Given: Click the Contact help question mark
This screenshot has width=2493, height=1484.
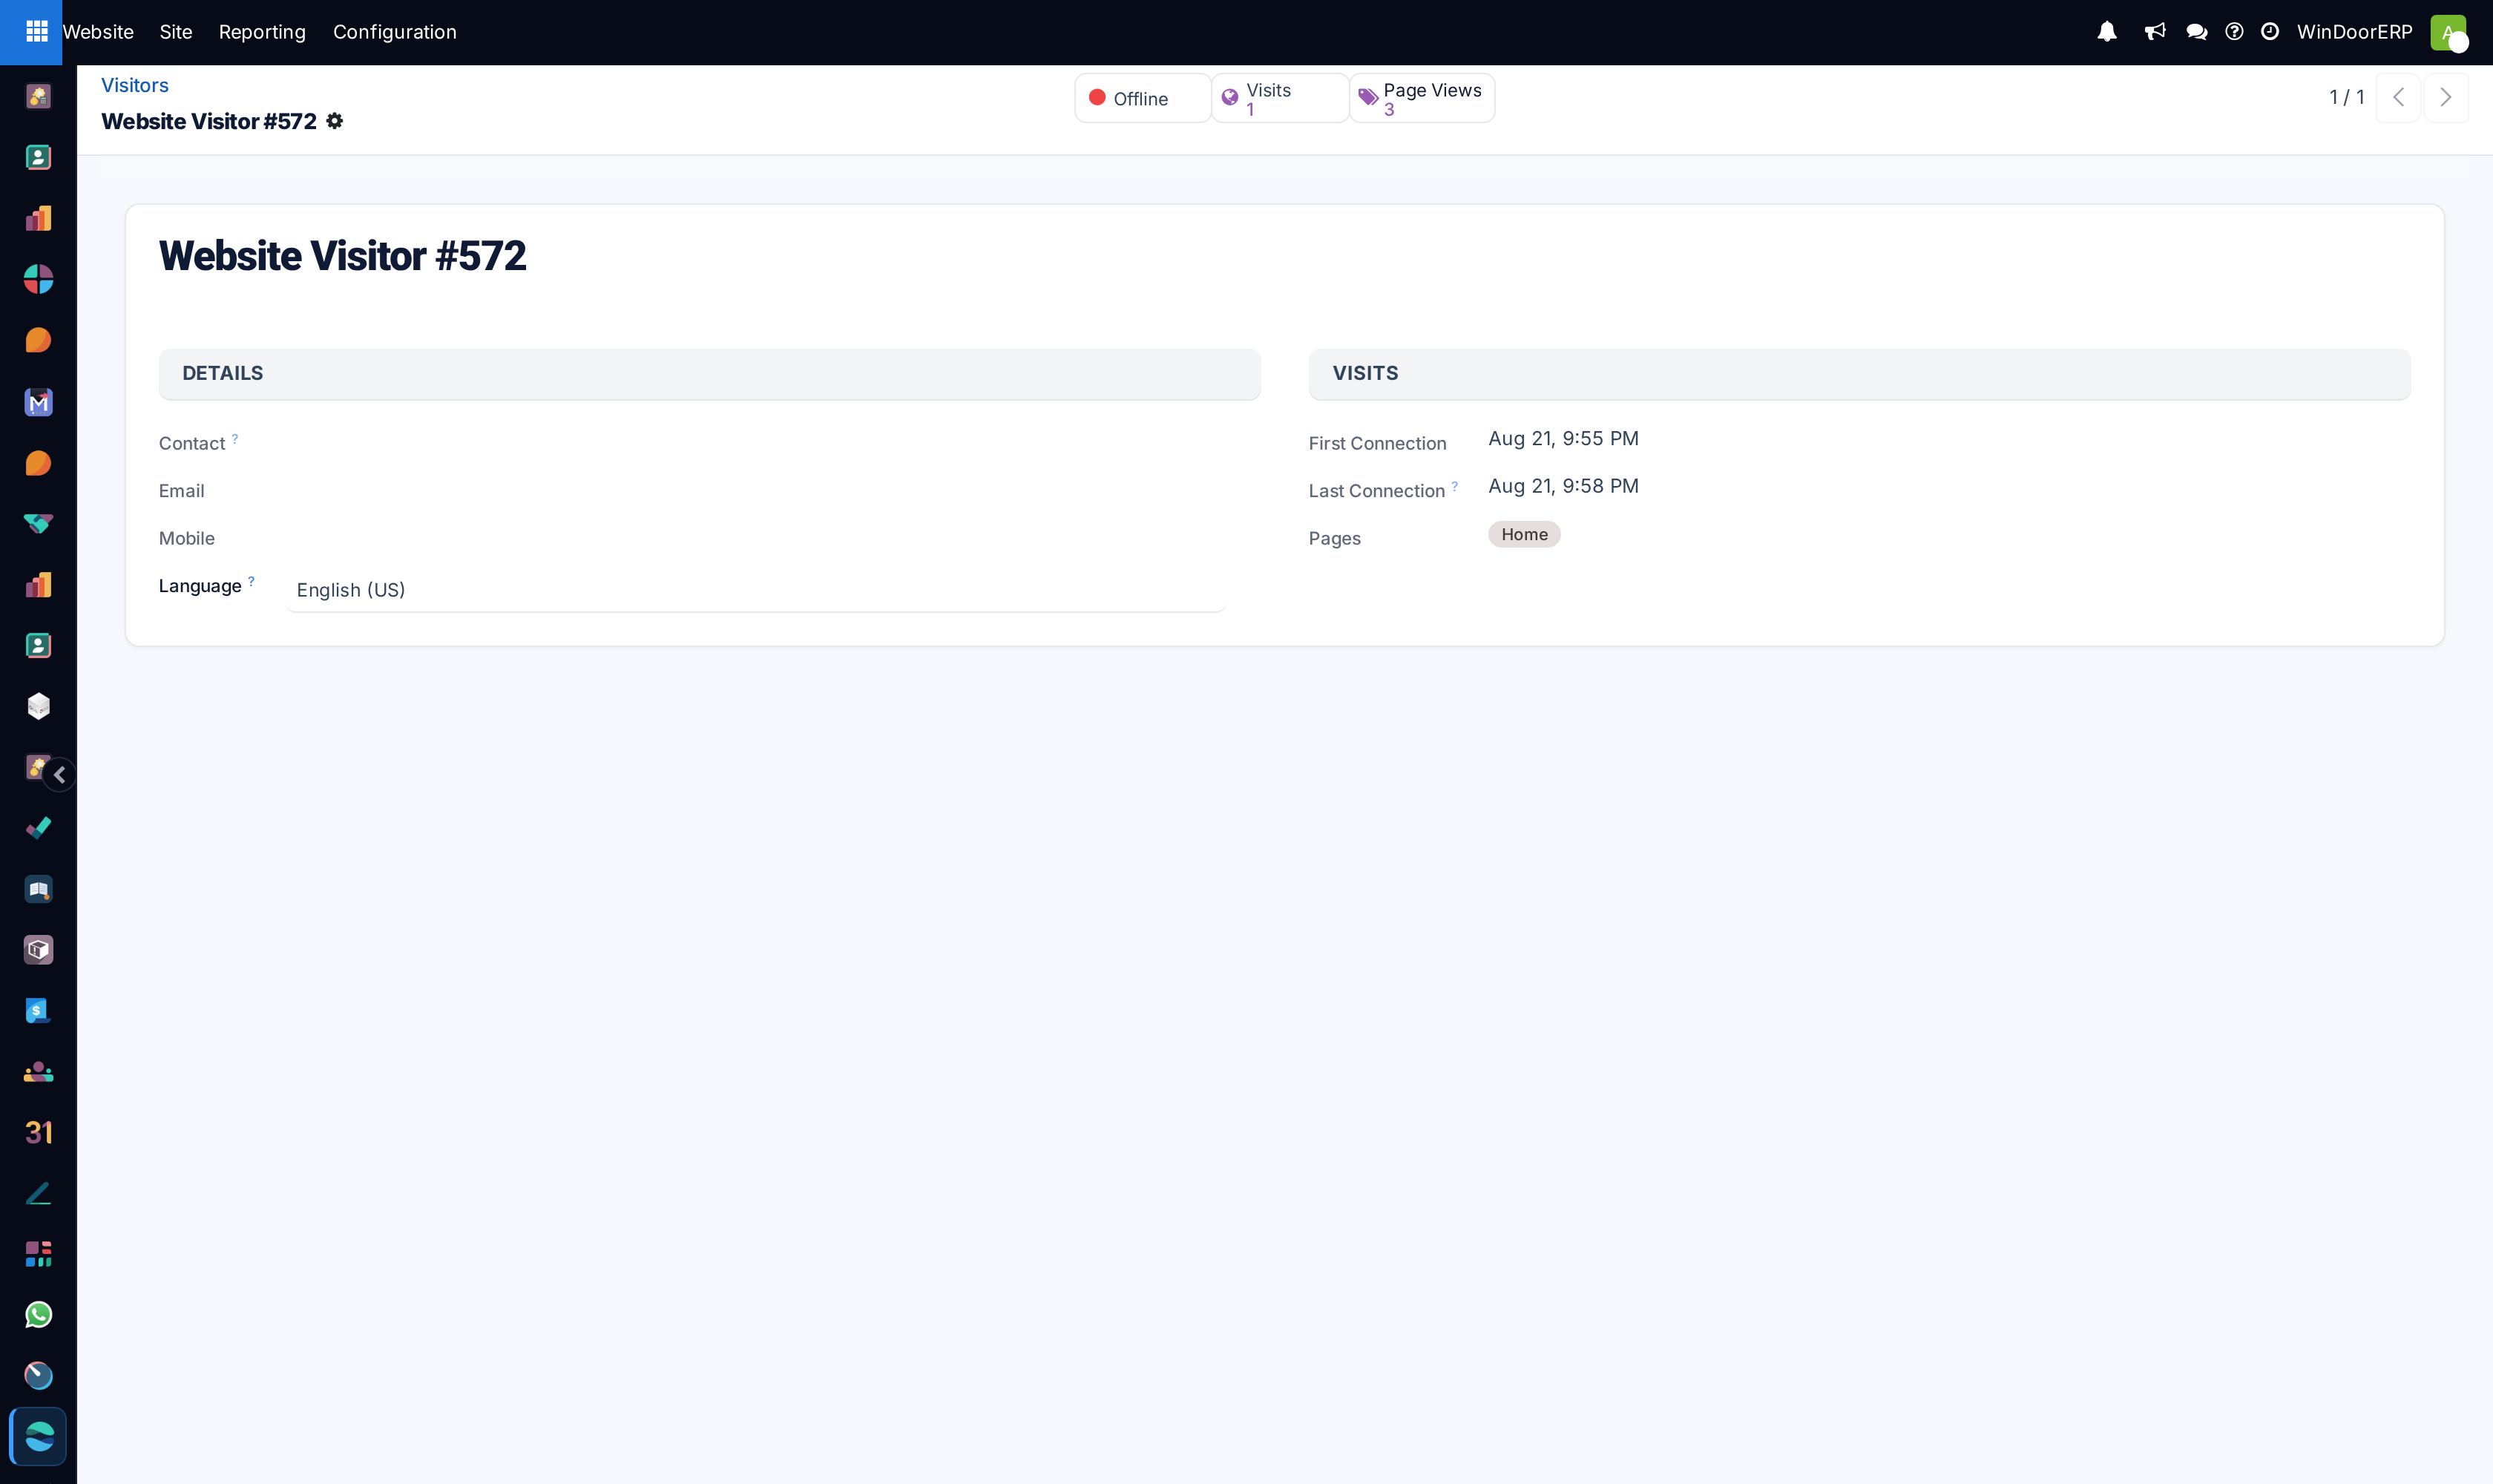Looking at the screenshot, I should coord(235,438).
